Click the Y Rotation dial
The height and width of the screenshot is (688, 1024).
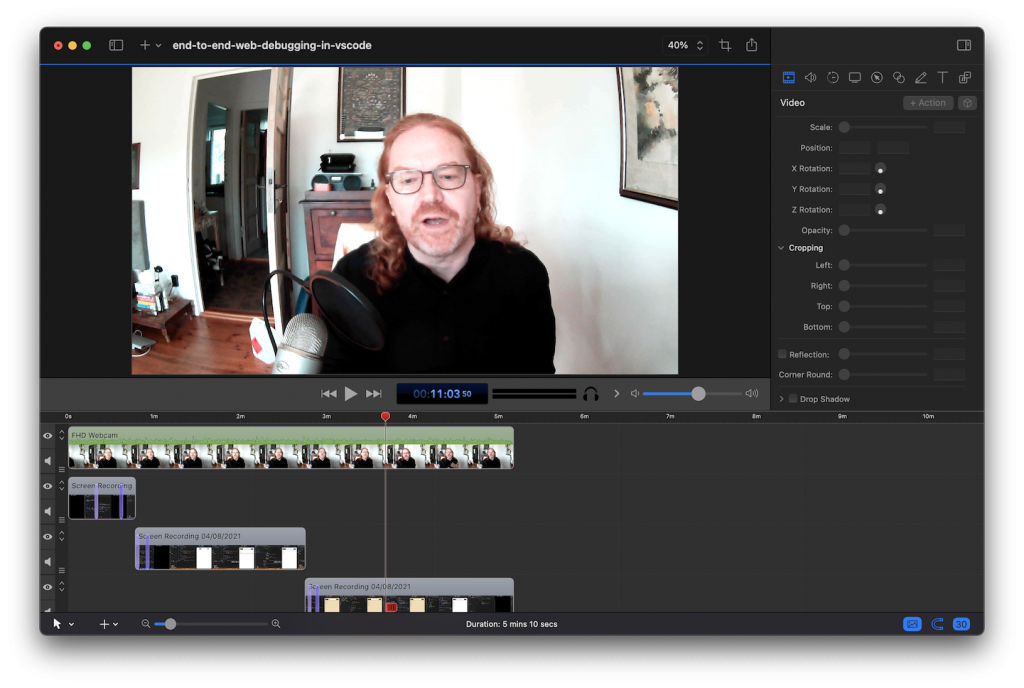coord(880,189)
